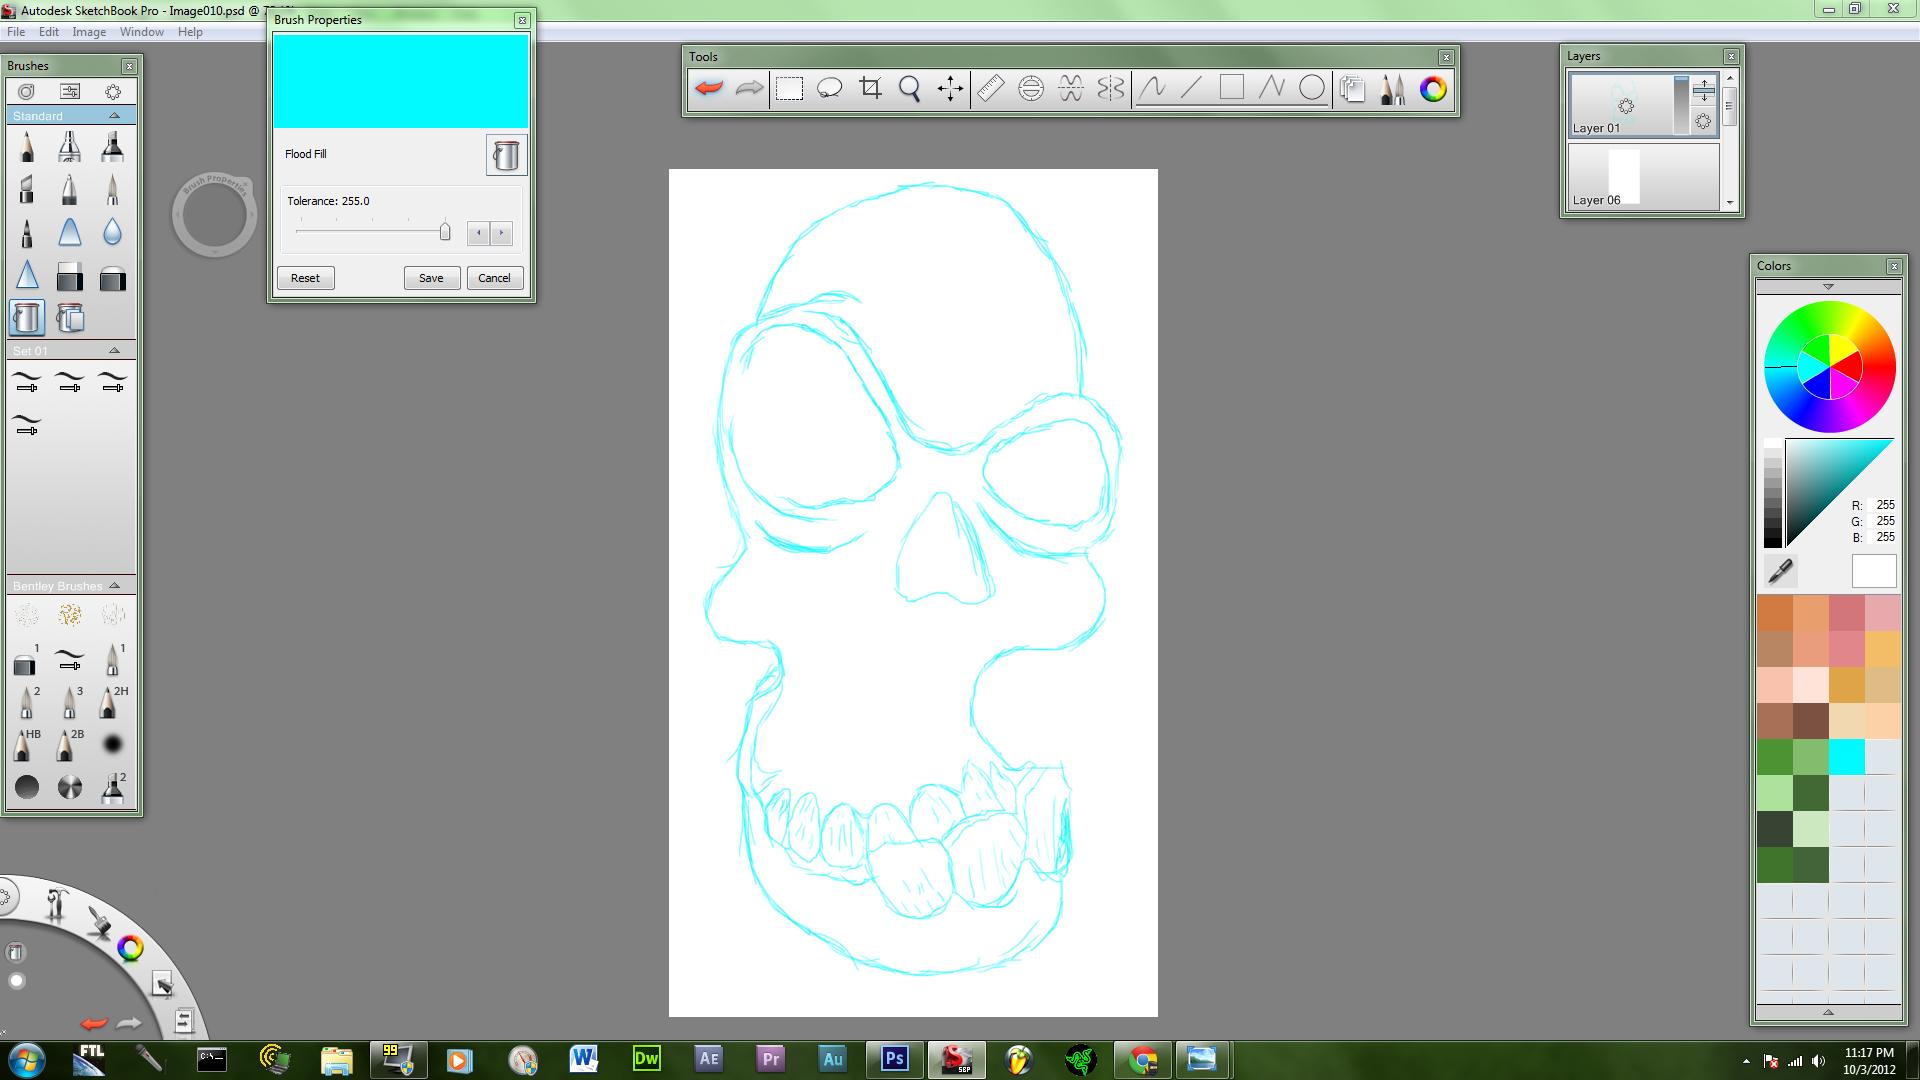Click the Undo arrow in Tools panel
The image size is (1920, 1080).
pyautogui.click(x=709, y=89)
